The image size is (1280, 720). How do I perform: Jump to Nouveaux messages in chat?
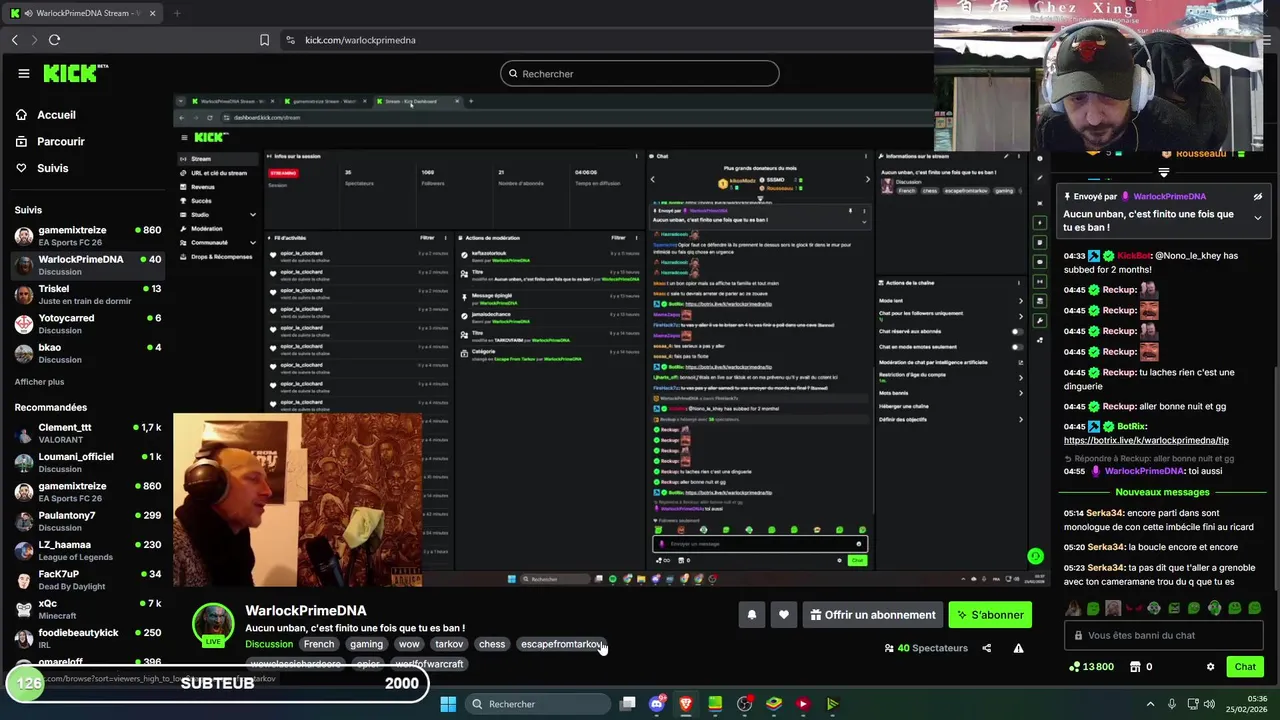1162,492
